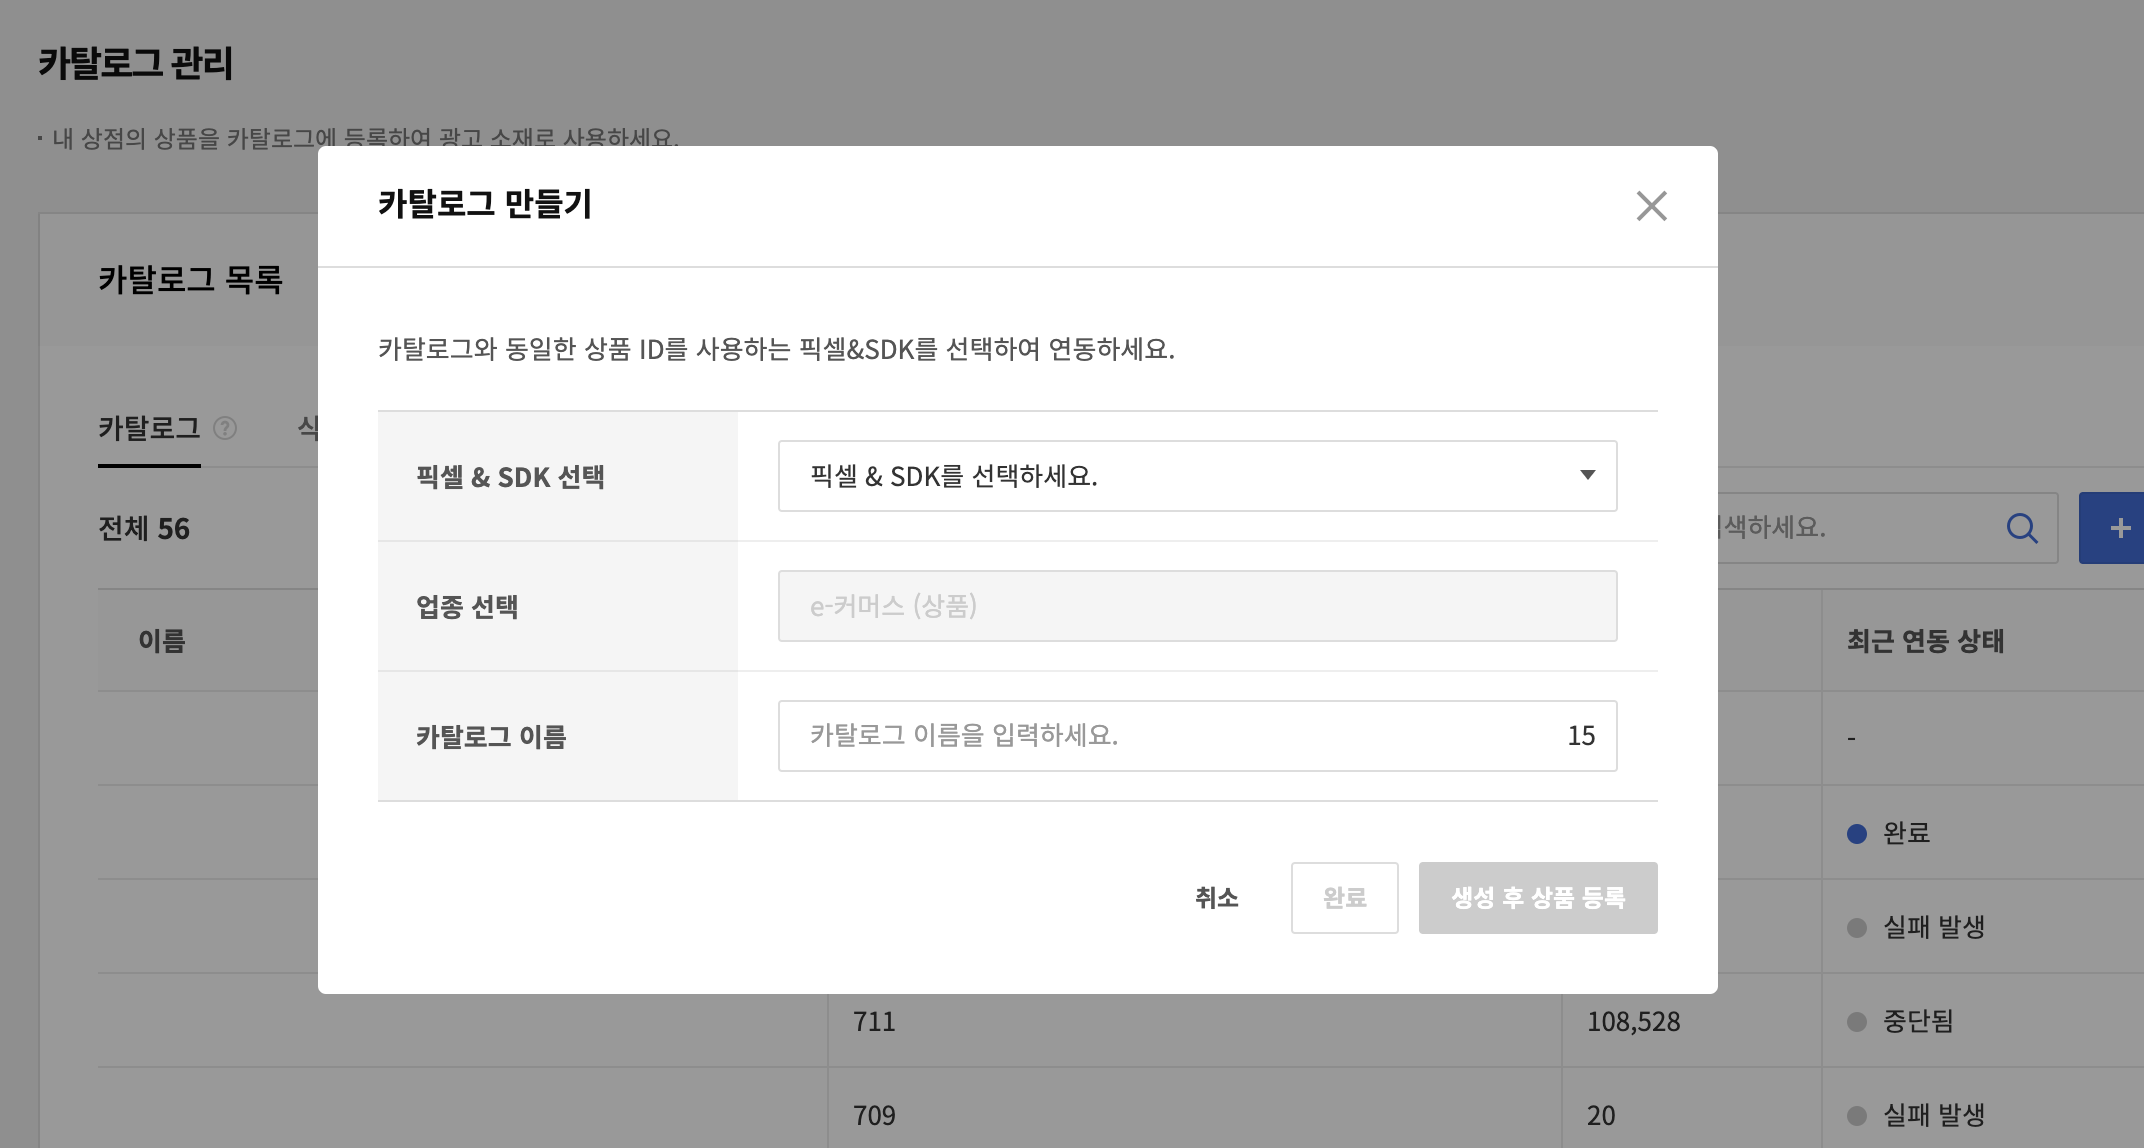Close the 카탈로그 만들기 dialog with X
Viewport: 2144px width, 1148px height.
coord(1651,206)
